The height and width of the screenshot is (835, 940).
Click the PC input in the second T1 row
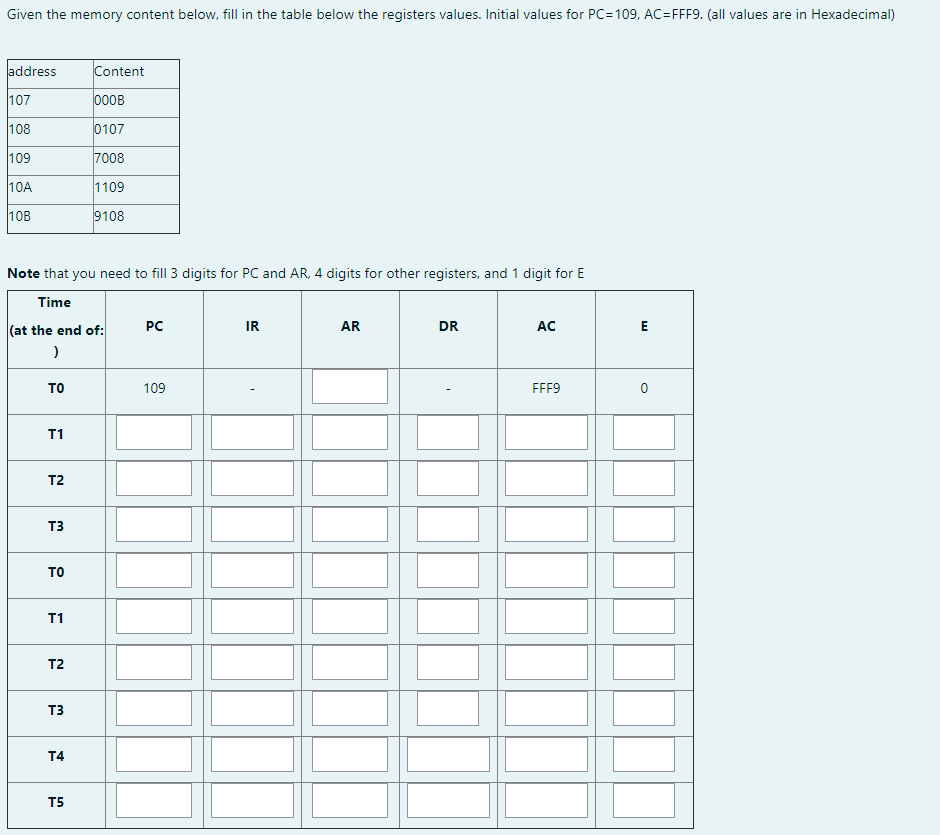click(154, 616)
